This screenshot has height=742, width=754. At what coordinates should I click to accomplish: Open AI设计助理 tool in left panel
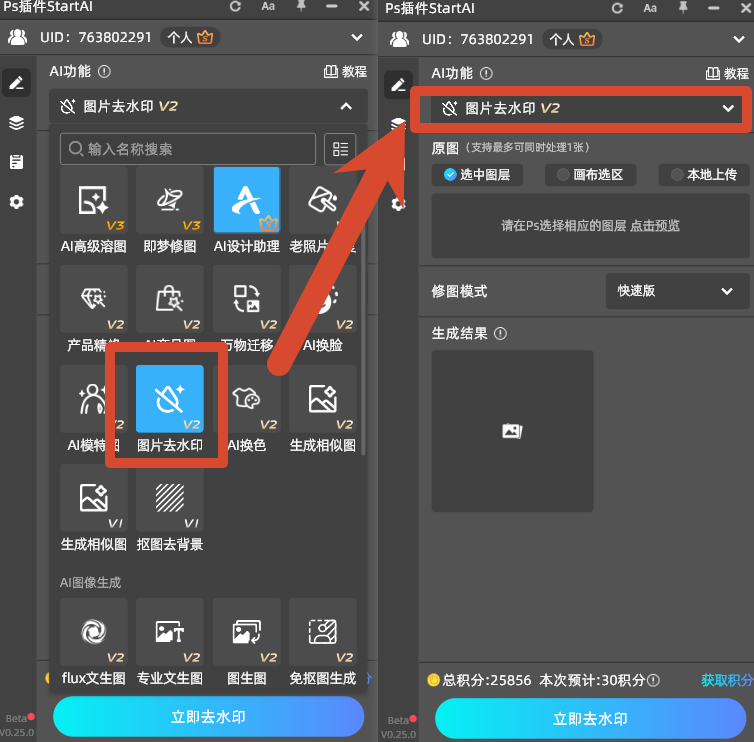coord(247,200)
